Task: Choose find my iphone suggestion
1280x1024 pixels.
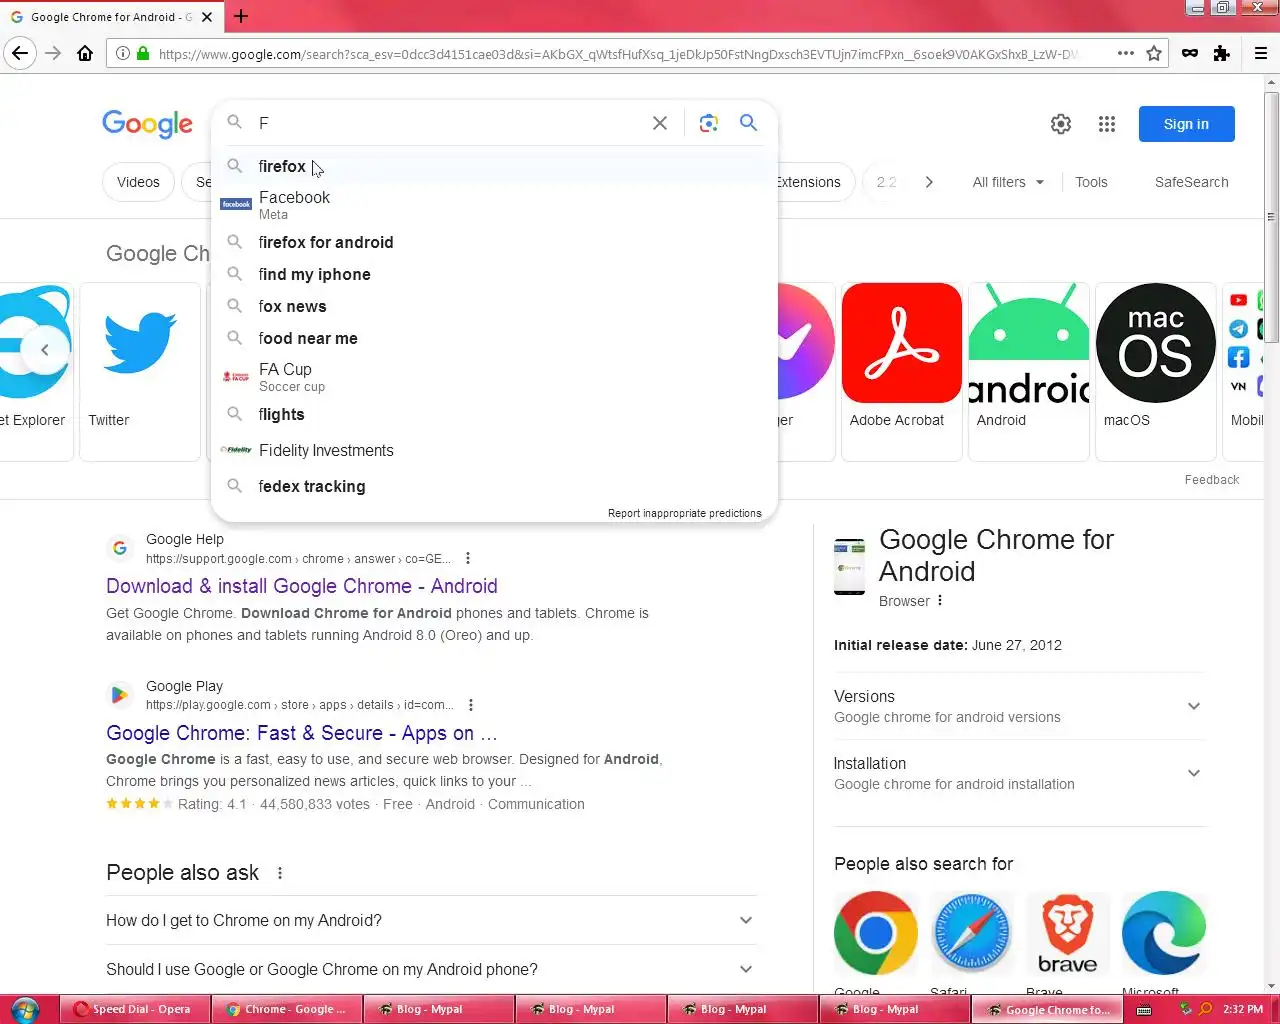Action: coord(494,274)
